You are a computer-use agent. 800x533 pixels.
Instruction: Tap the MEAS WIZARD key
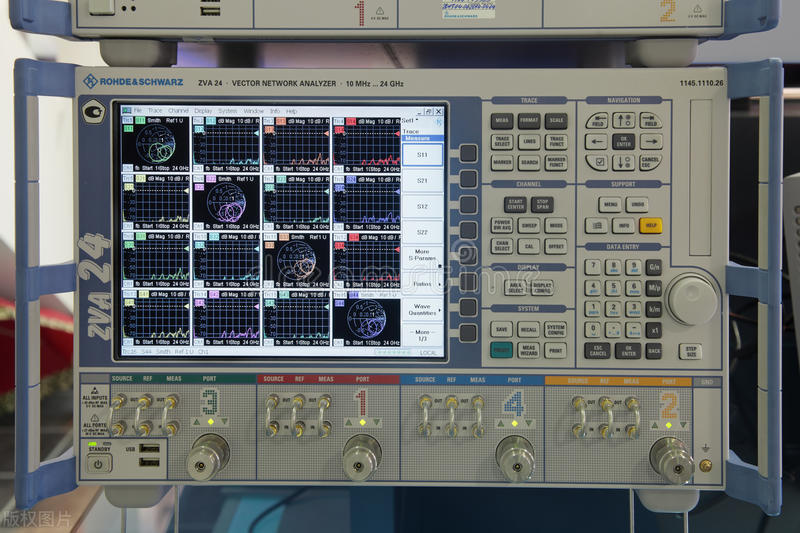529,350
